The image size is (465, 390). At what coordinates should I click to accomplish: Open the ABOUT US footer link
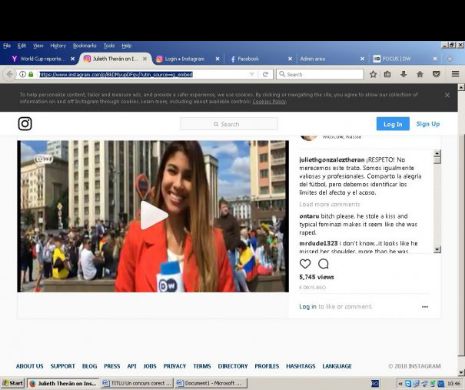(x=30, y=366)
